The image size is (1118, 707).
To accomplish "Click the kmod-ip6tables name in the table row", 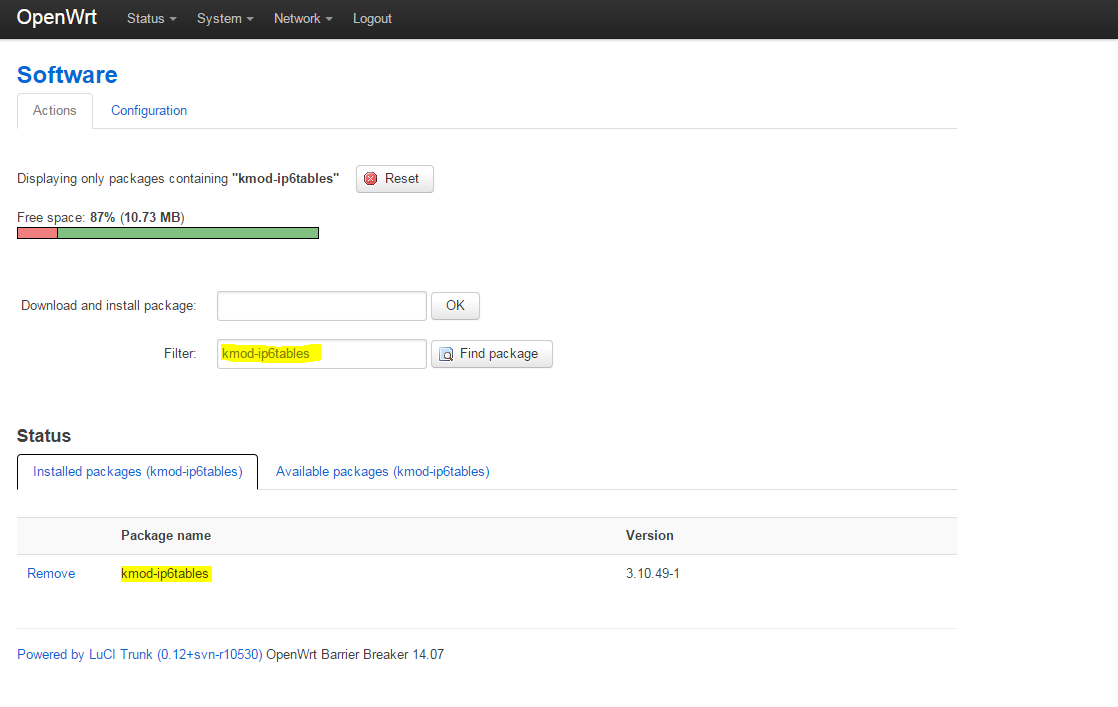I will 165,574.
